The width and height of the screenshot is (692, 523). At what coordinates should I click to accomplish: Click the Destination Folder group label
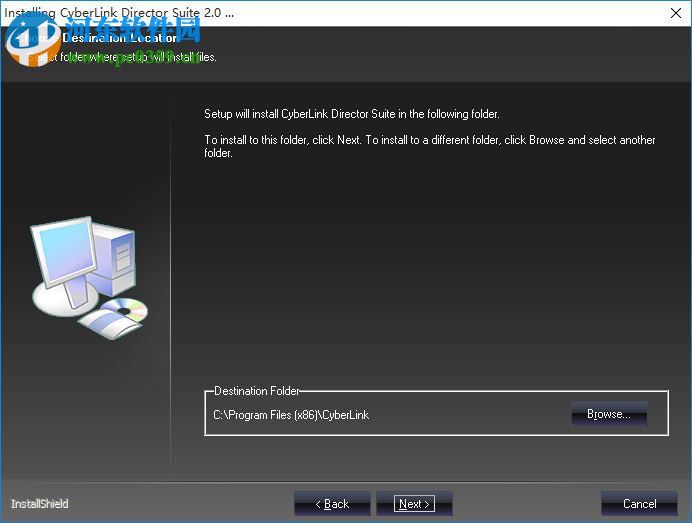pos(256,391)
